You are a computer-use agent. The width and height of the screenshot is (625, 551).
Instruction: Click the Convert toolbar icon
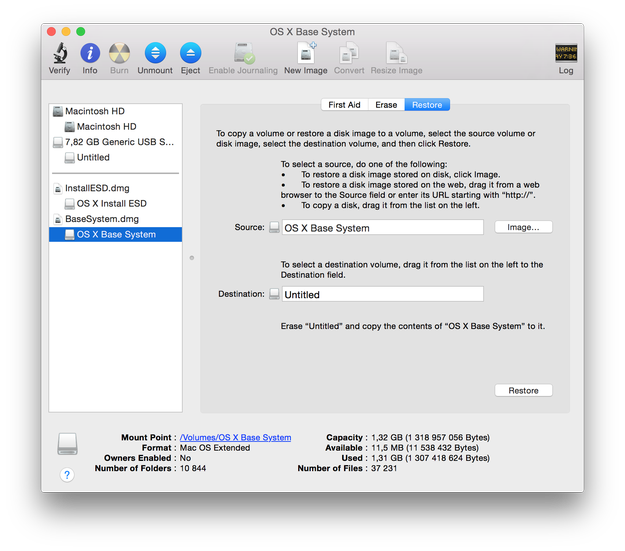pos(349,53)
